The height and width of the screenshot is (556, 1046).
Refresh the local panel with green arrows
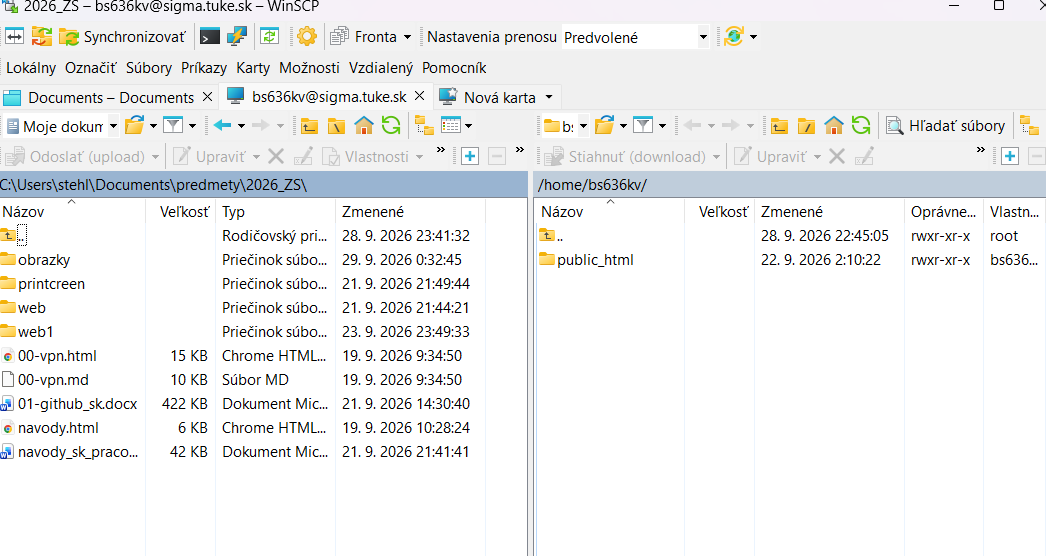click(391, 125)
